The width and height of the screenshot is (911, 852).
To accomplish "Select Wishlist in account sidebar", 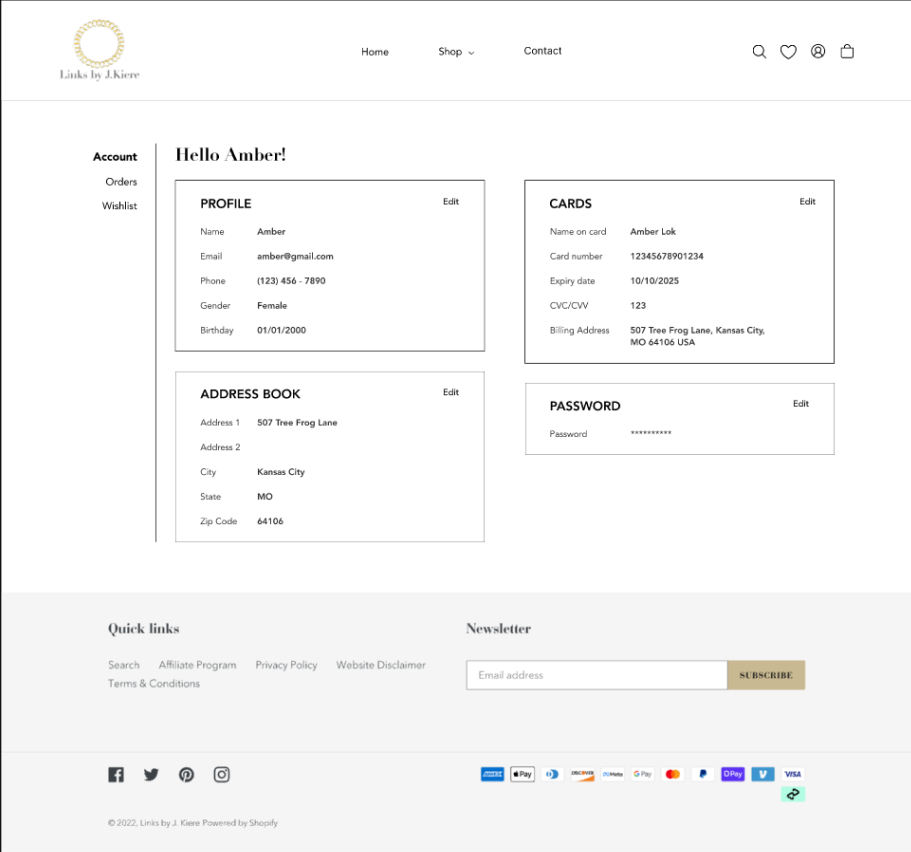I will (119, 206).
